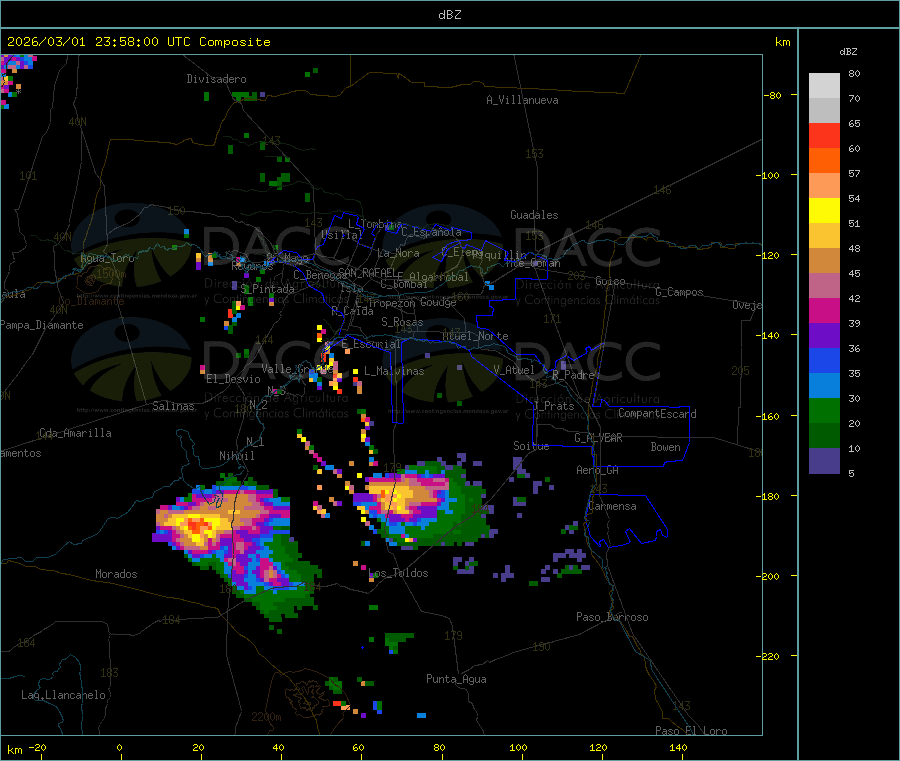This screenshot has width=900, height=761.
Task: Click the El_Desvio map label
Action: (233, 379)
